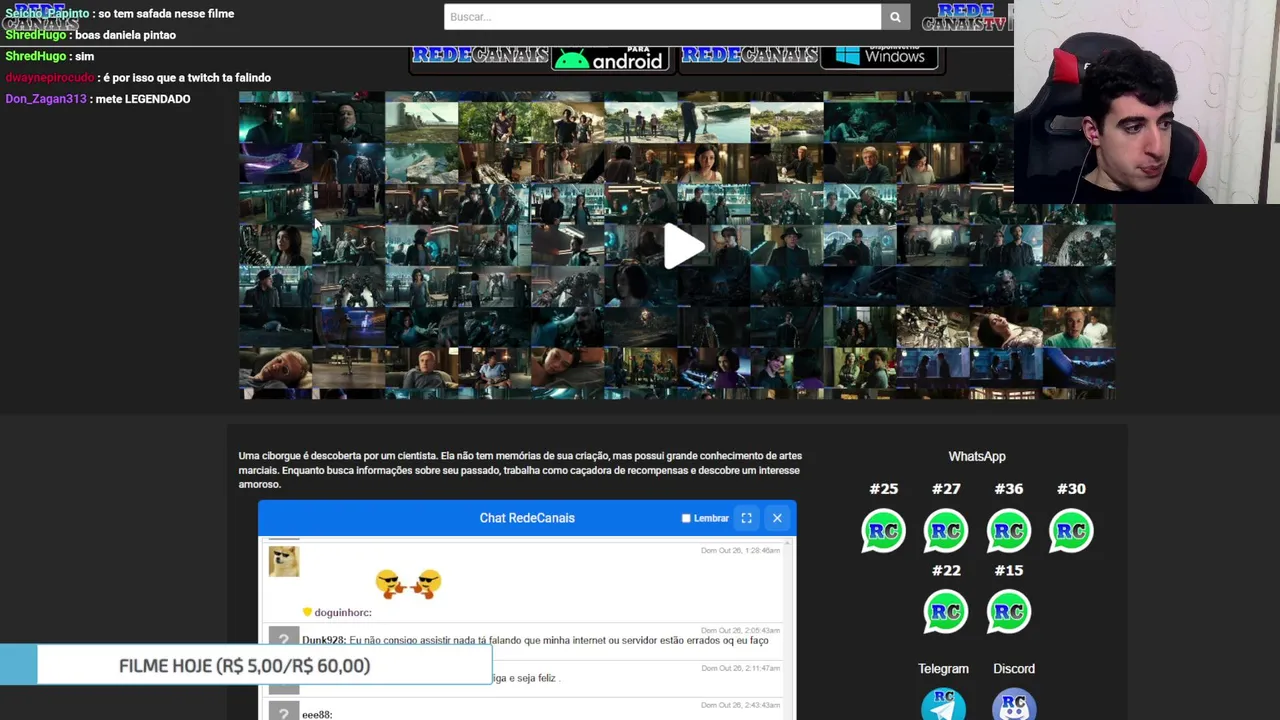Focus the Buscar search field
This screenshot has width=1280, height=720.
click(662, 16)
